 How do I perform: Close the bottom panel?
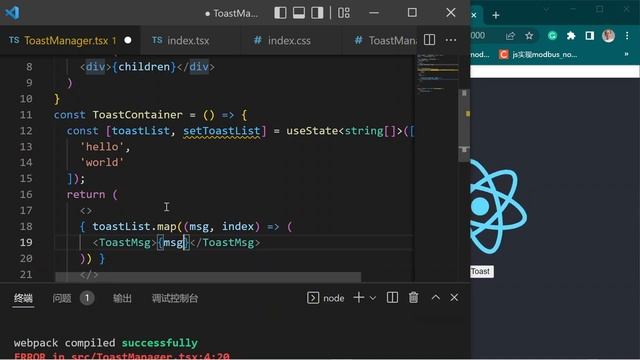tap(454, 298)
